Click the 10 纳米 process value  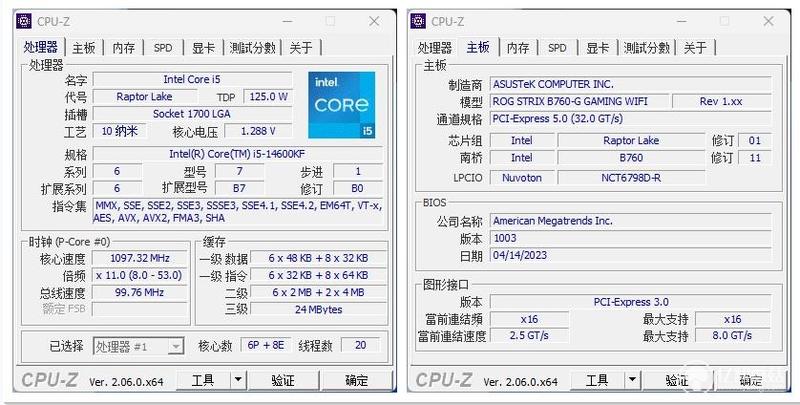[x=119, y=131]
